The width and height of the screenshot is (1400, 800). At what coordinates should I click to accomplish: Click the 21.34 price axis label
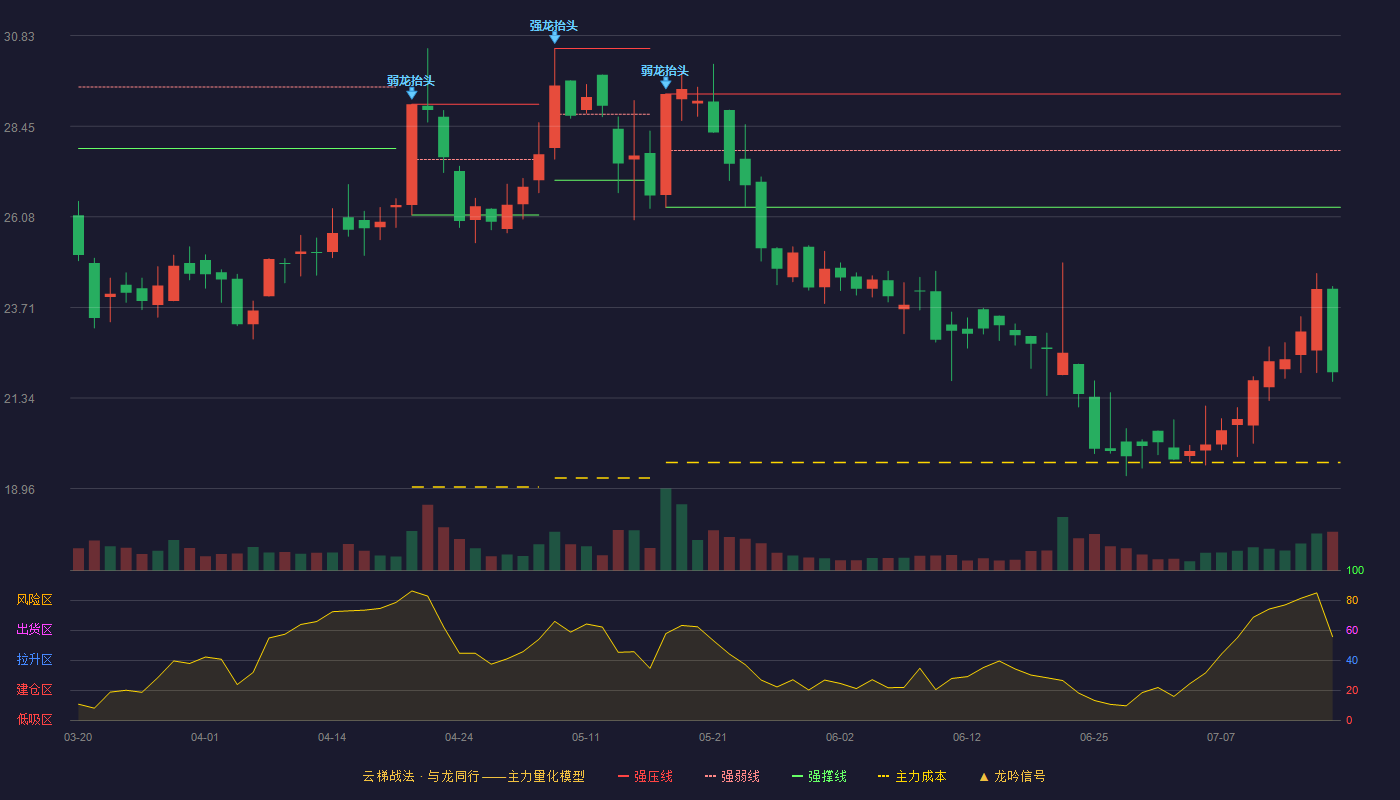pyautogui.click(x=19, y=398)
